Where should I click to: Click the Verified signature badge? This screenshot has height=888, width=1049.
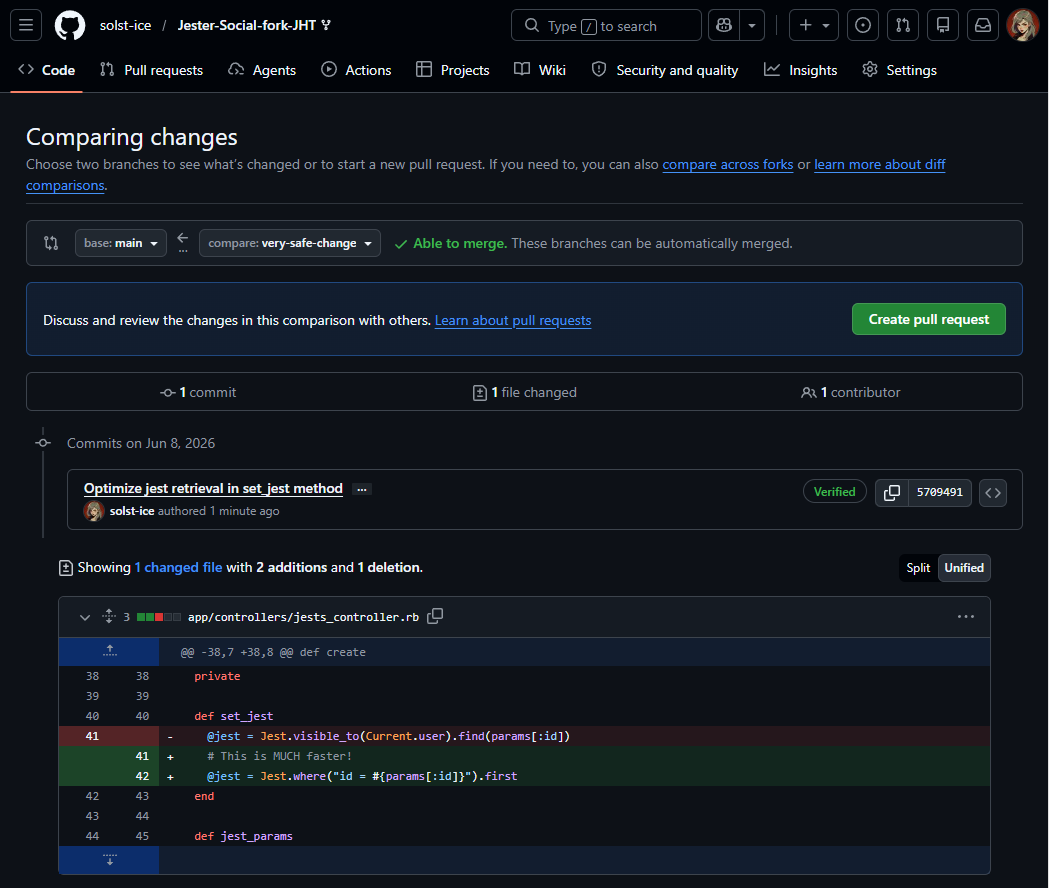[x=834, y=492]
